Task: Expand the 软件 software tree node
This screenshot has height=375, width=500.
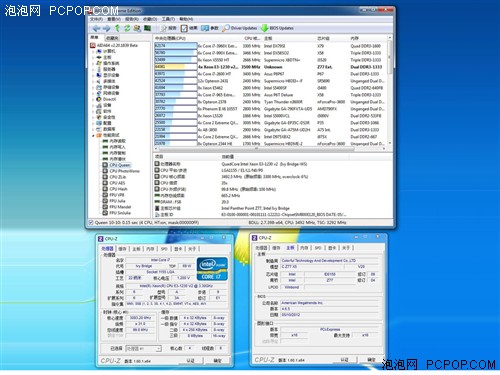Action: coord(93,111)
